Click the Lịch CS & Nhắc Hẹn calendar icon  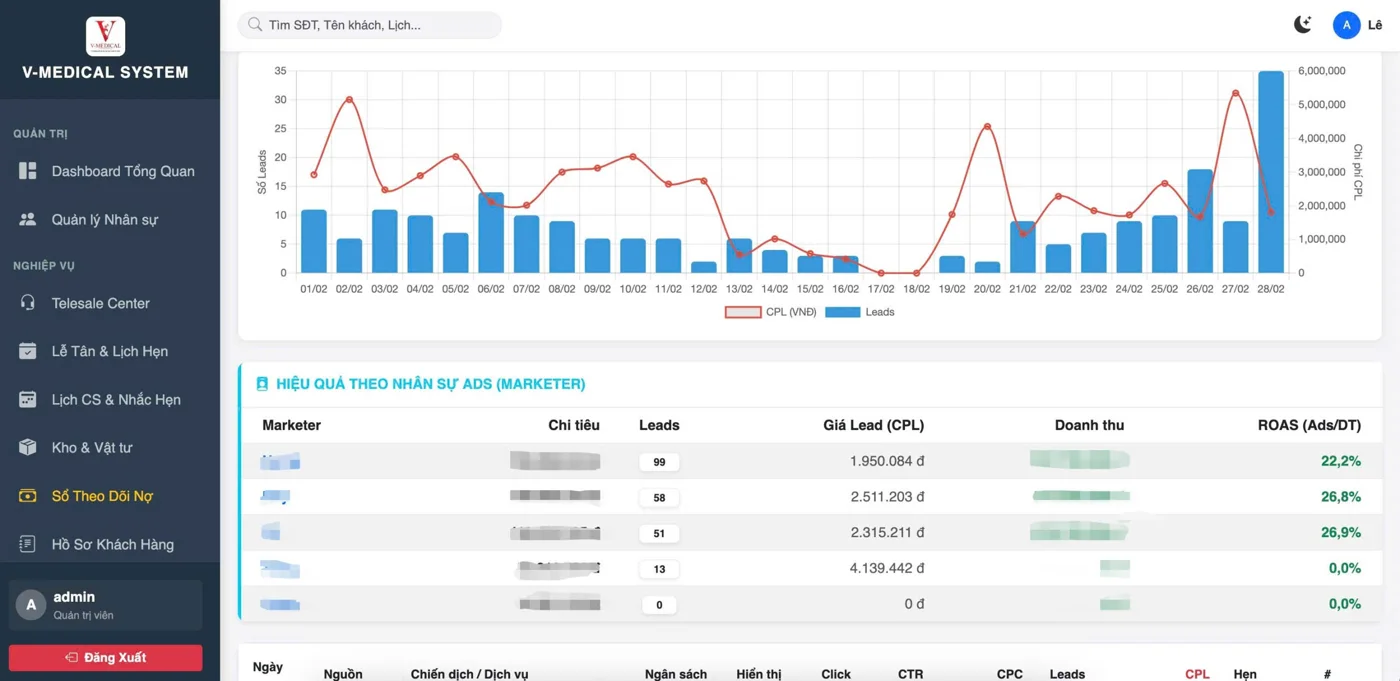tap(28, 399)
